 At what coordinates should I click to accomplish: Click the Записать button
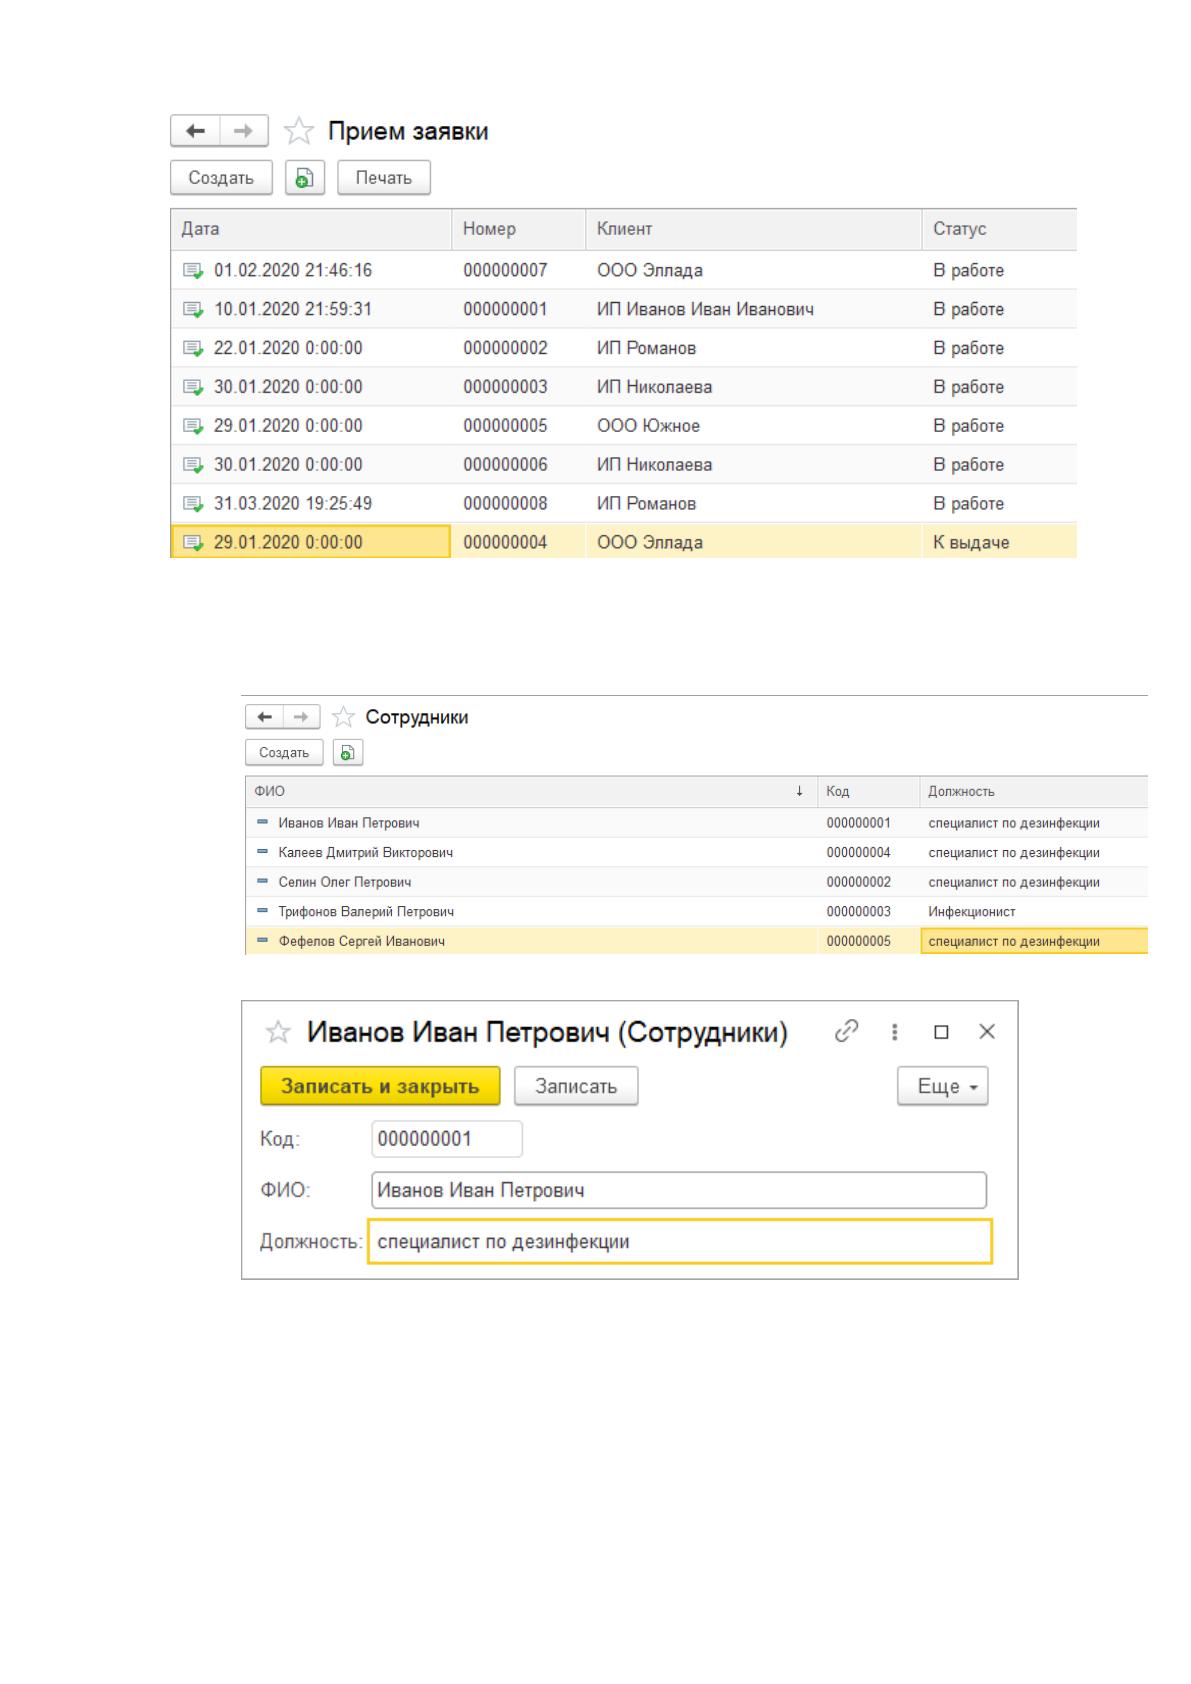coord(576,1086)
